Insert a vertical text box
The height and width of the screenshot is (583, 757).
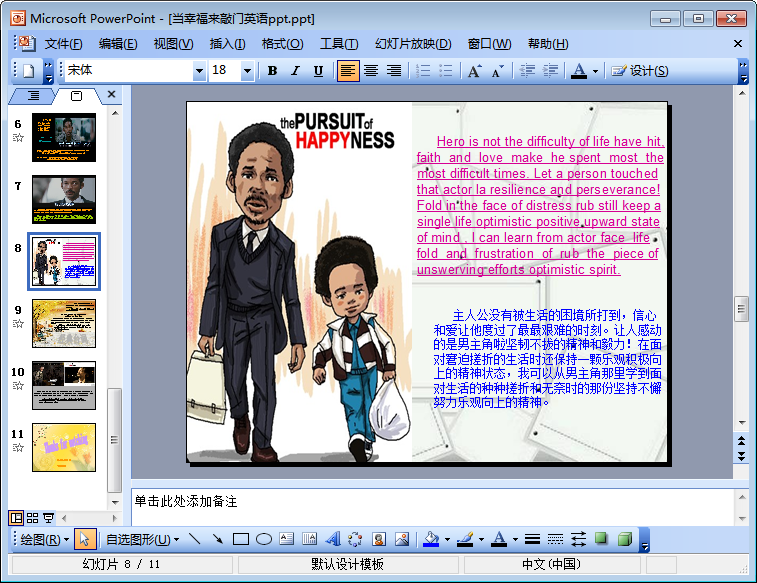click(309, 539)
